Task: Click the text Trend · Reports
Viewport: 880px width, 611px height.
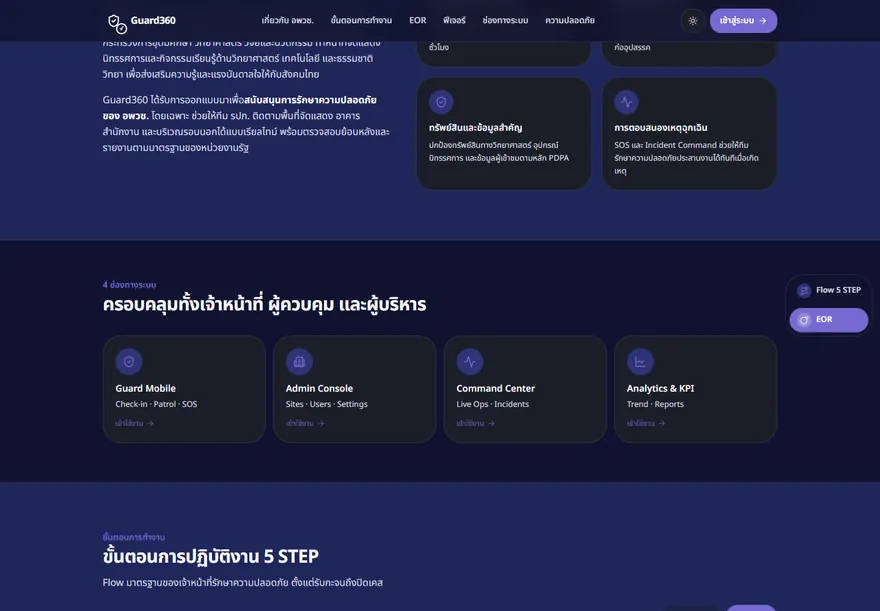Action: click(x=656, y=404)
